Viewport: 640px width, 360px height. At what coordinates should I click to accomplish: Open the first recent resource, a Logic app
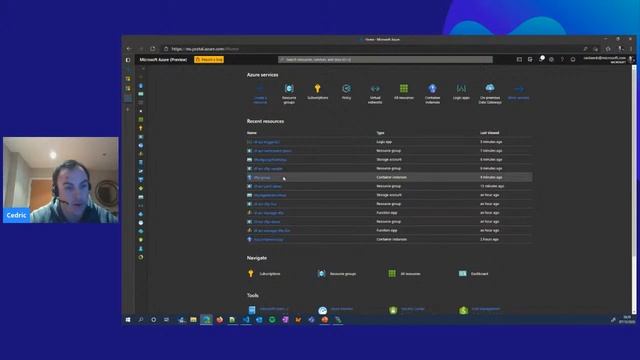(267, 142)
